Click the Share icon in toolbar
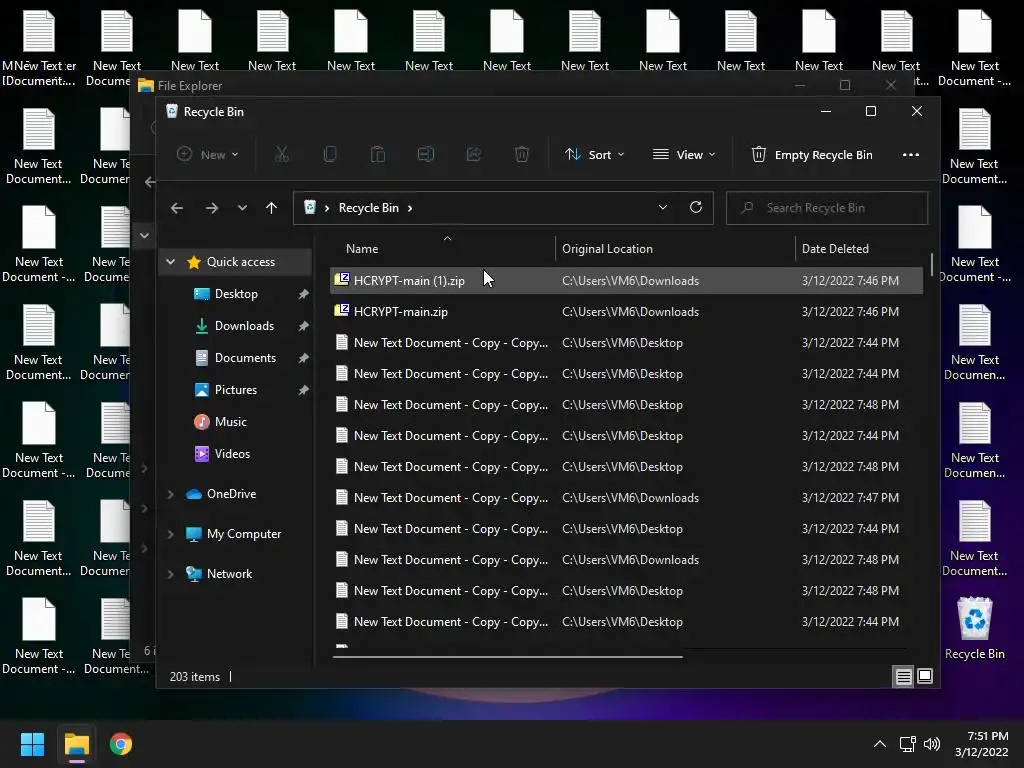Screen dimensions: 1024x768 [474, 155]
